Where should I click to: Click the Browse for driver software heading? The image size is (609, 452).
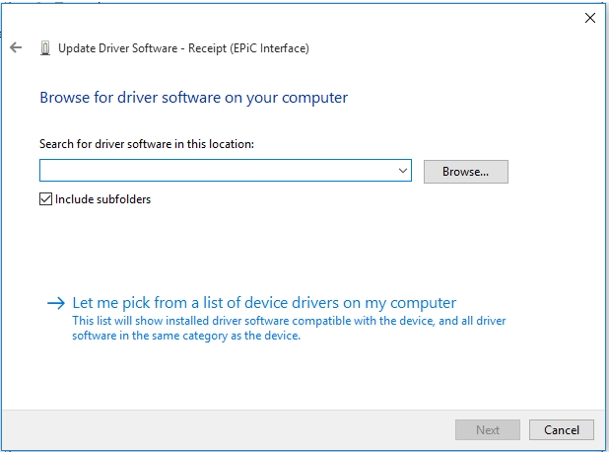193,98
